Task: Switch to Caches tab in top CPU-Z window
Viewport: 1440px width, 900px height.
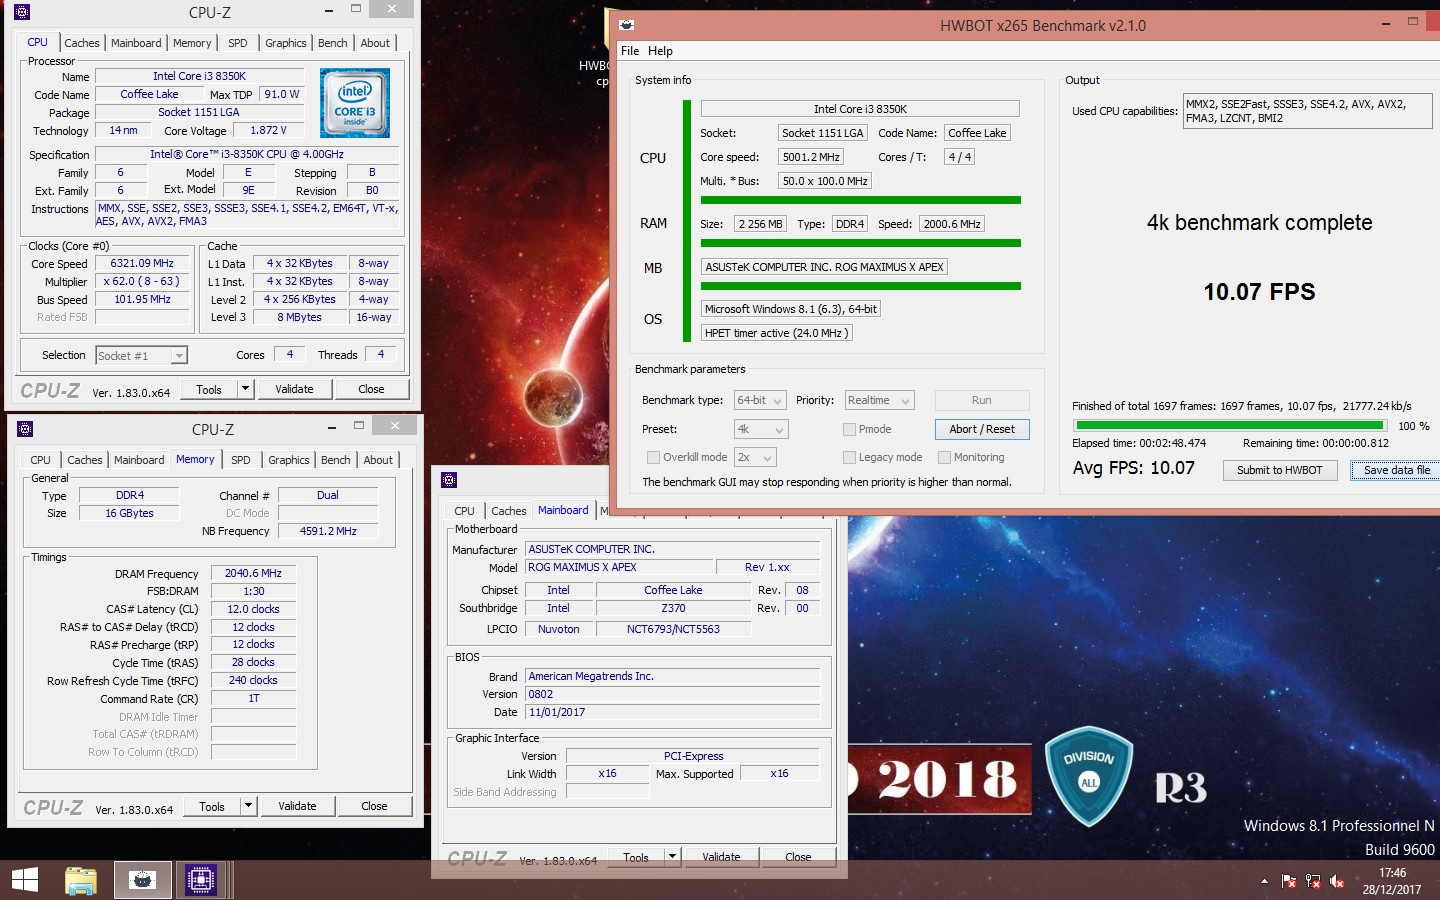Action: click(82, 43)
